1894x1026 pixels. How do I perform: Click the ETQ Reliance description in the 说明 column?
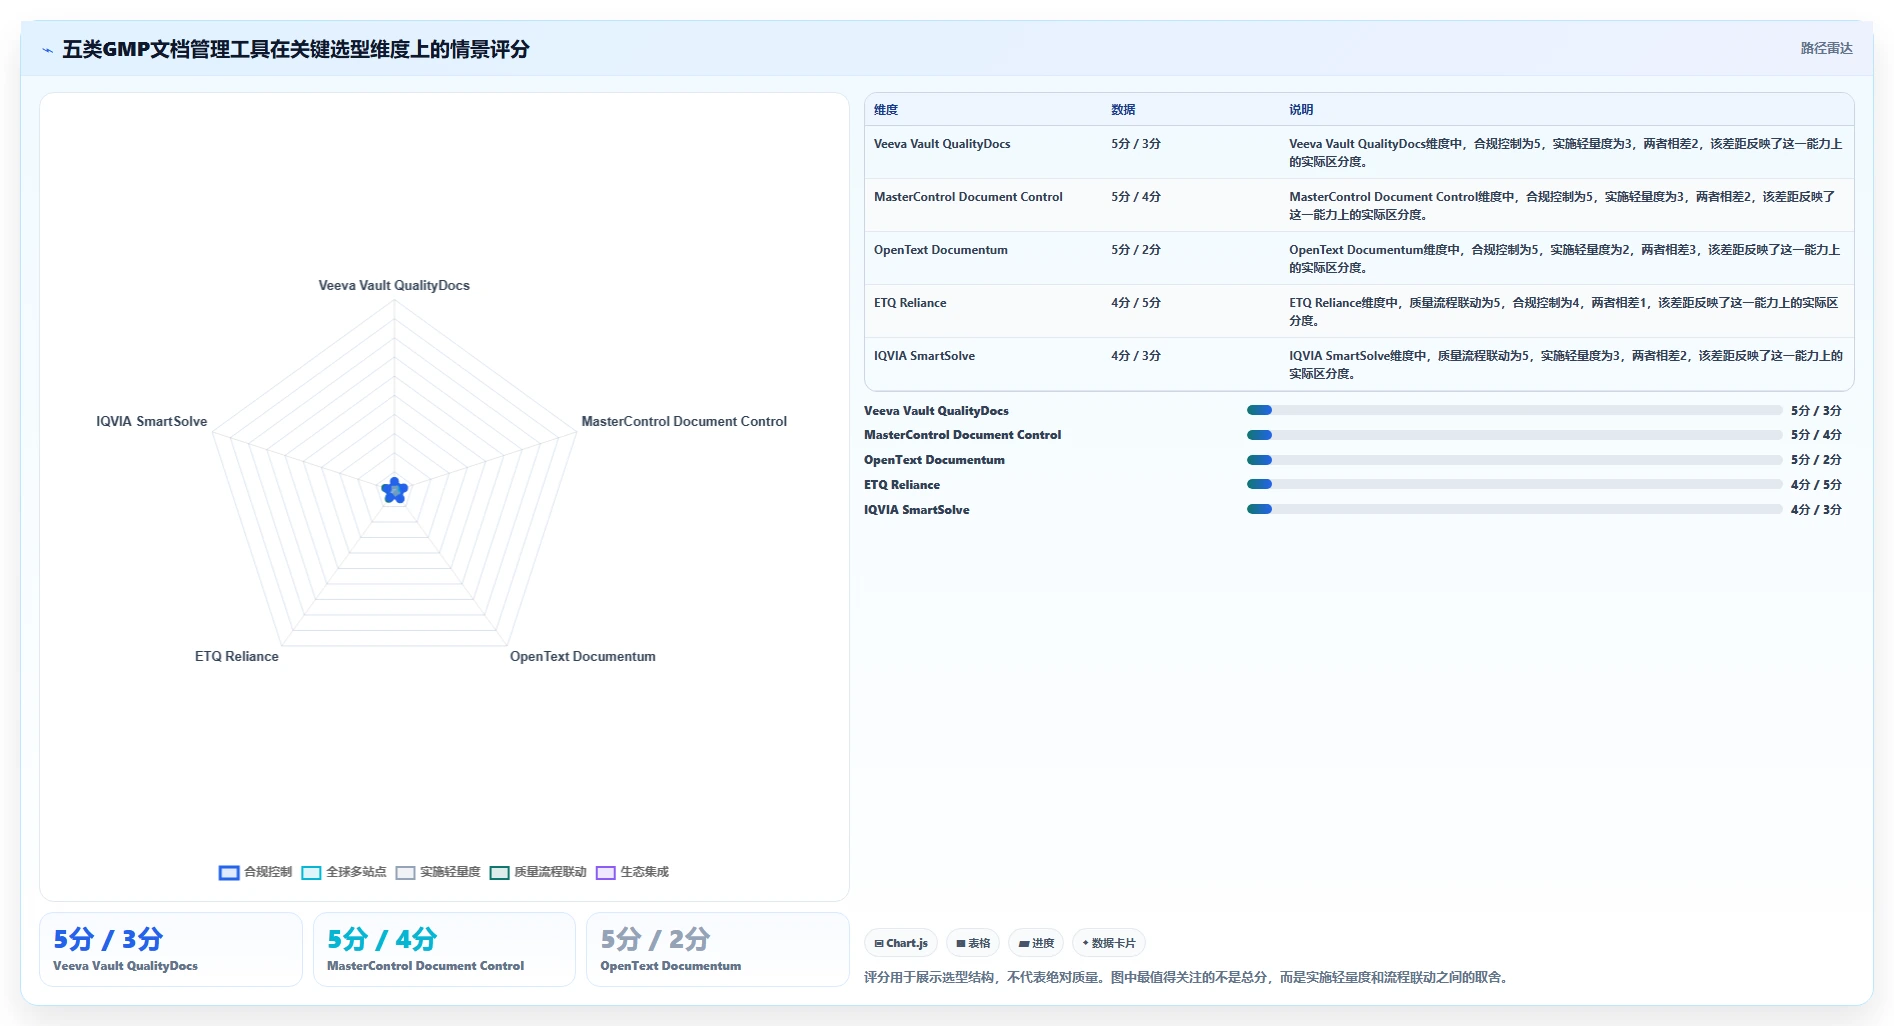pos(1564,312)
